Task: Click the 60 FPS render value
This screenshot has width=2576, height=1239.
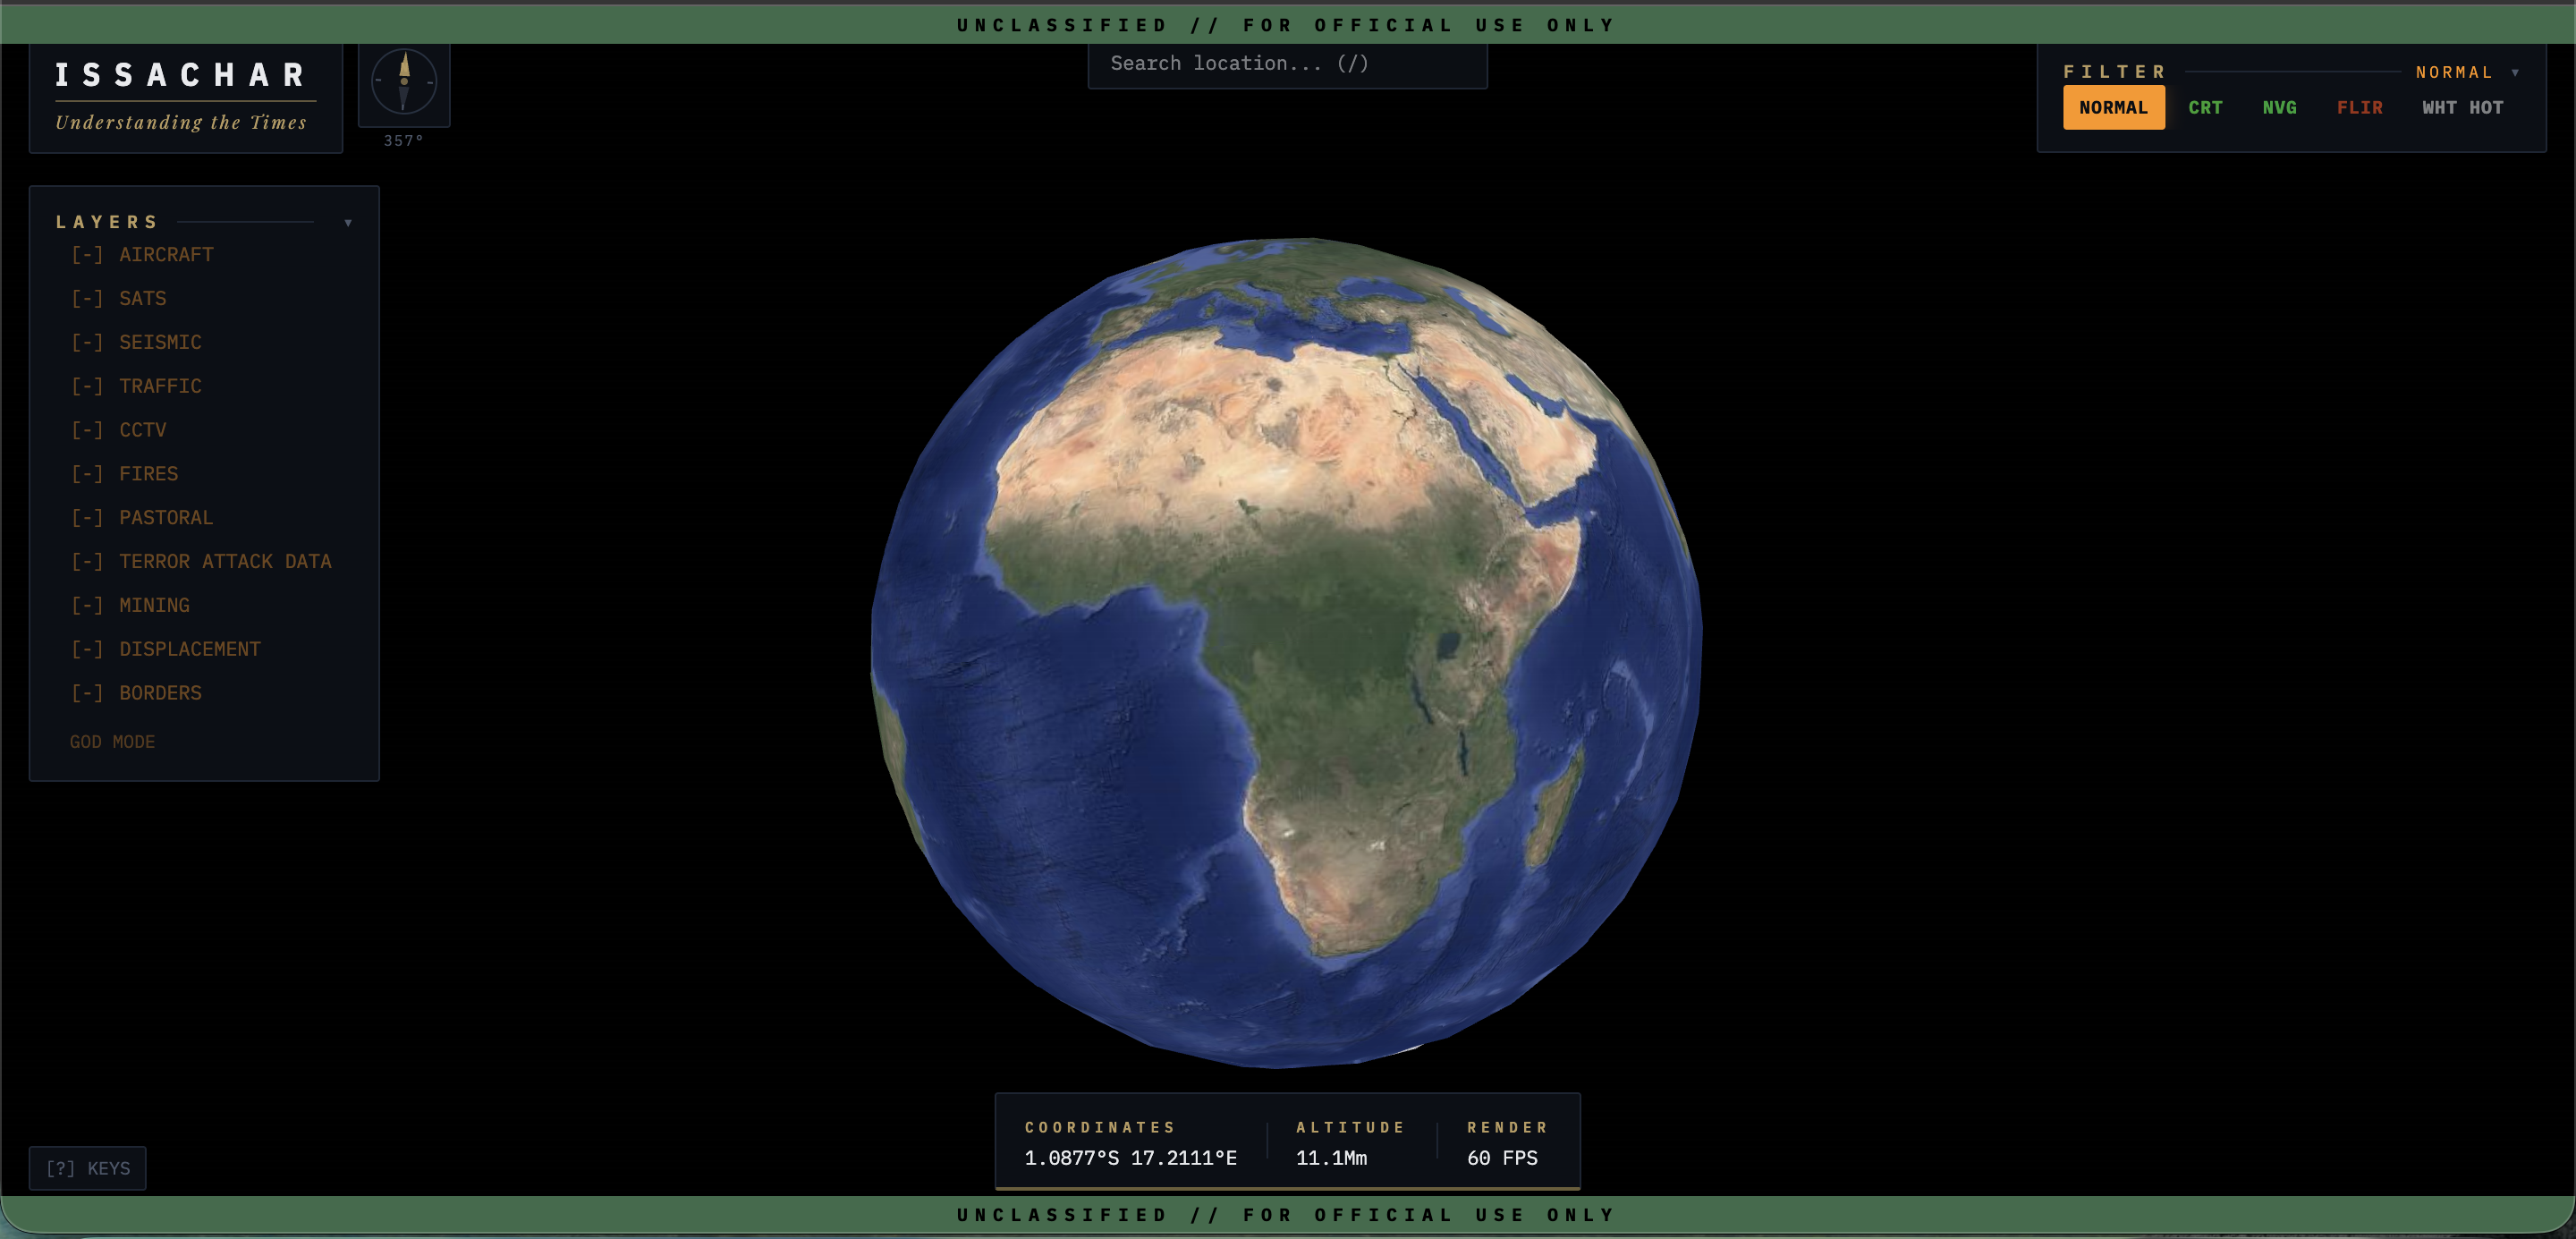Action: (1502, 1159)
